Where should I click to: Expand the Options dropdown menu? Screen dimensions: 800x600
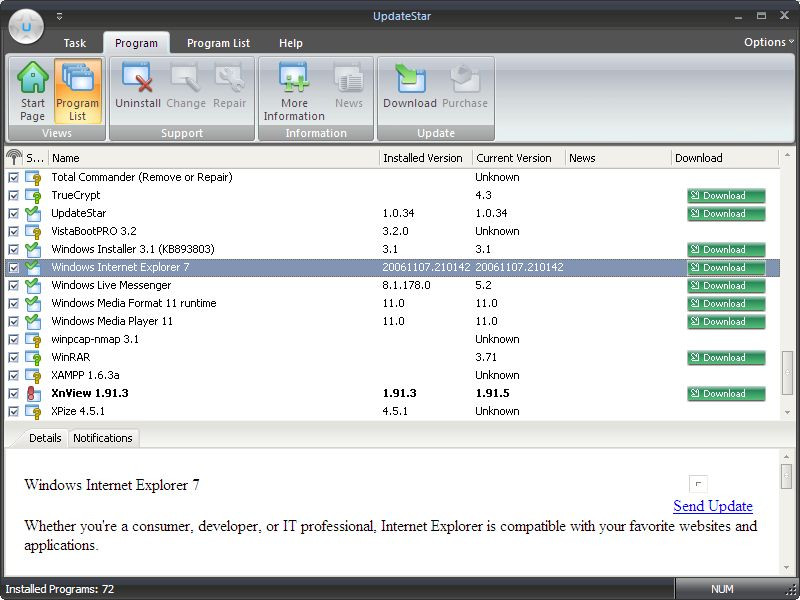[769, 42]
